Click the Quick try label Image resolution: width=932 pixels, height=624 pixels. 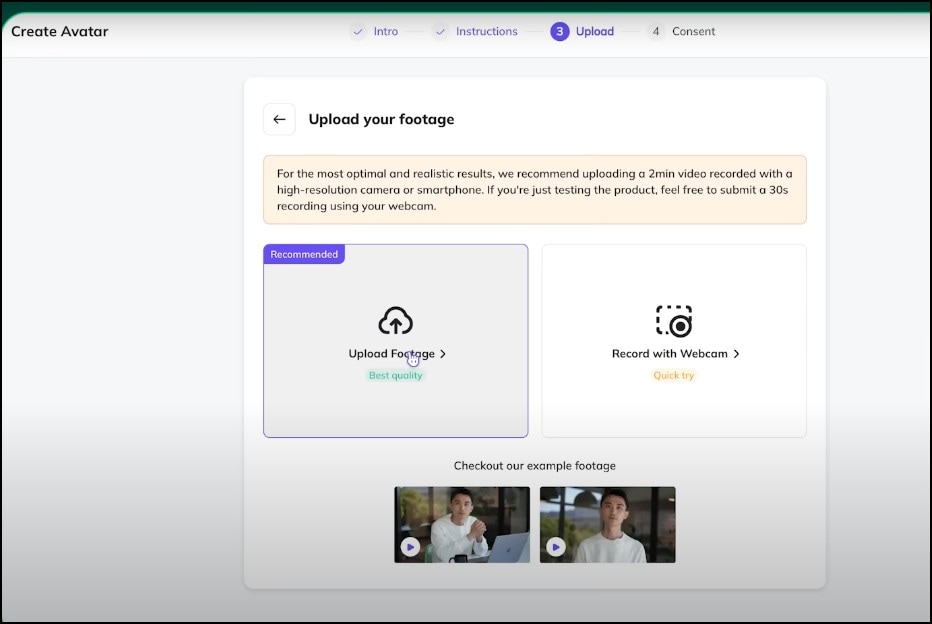click(673, 376)
